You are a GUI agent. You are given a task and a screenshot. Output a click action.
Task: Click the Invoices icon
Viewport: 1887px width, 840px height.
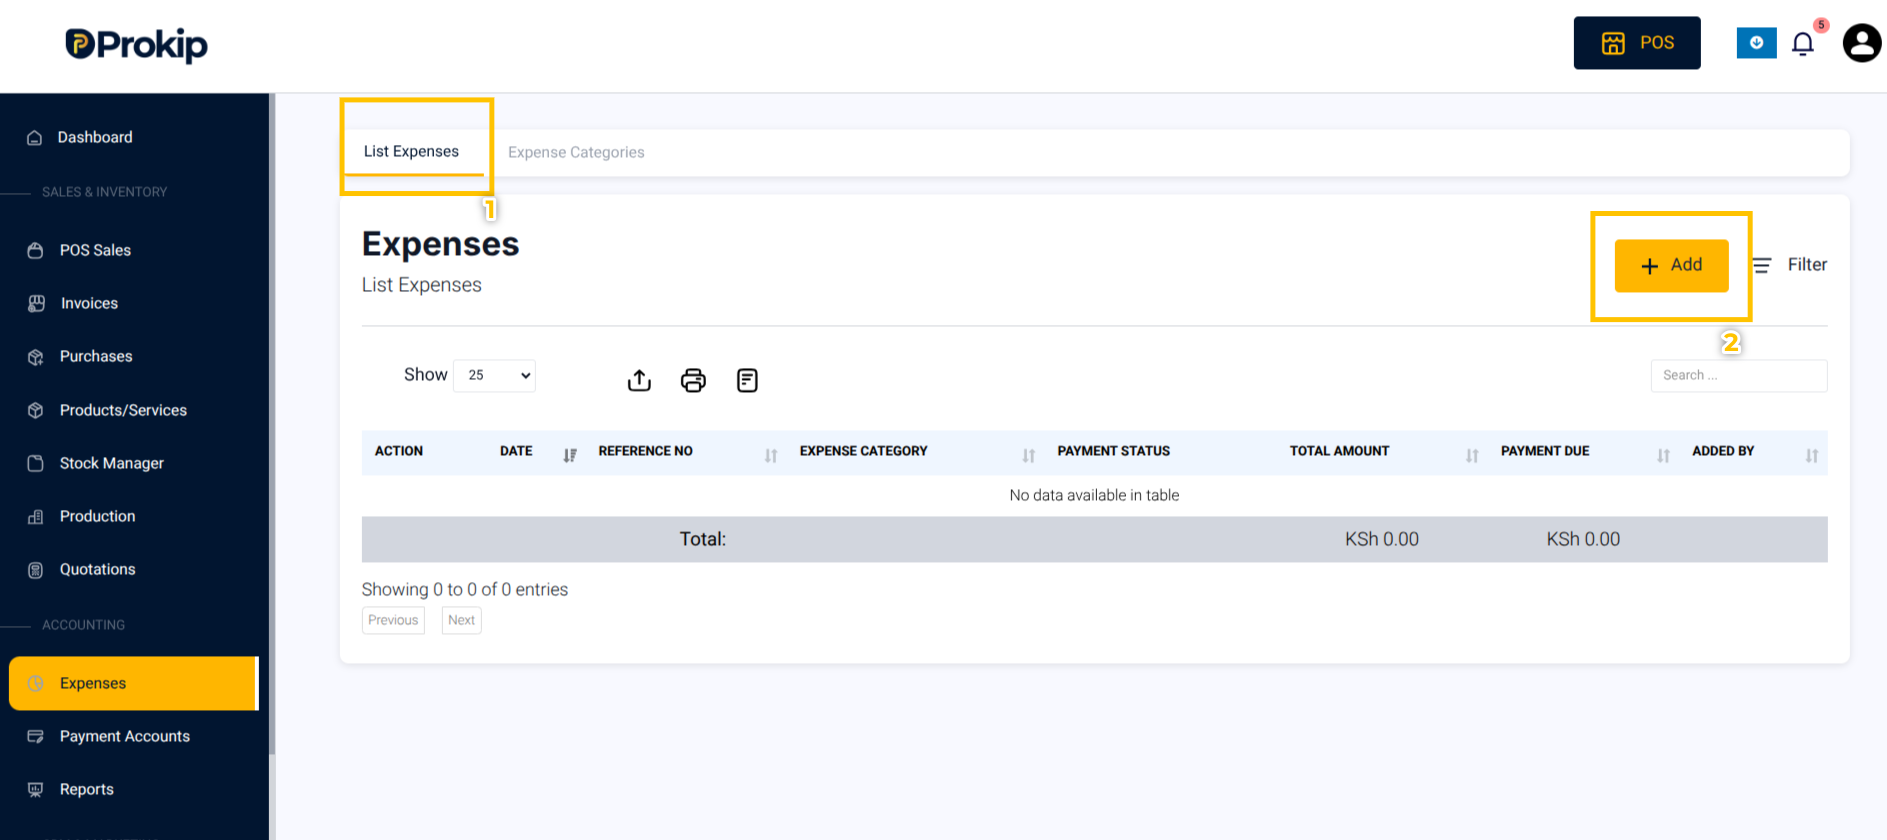tap(36, 303)
